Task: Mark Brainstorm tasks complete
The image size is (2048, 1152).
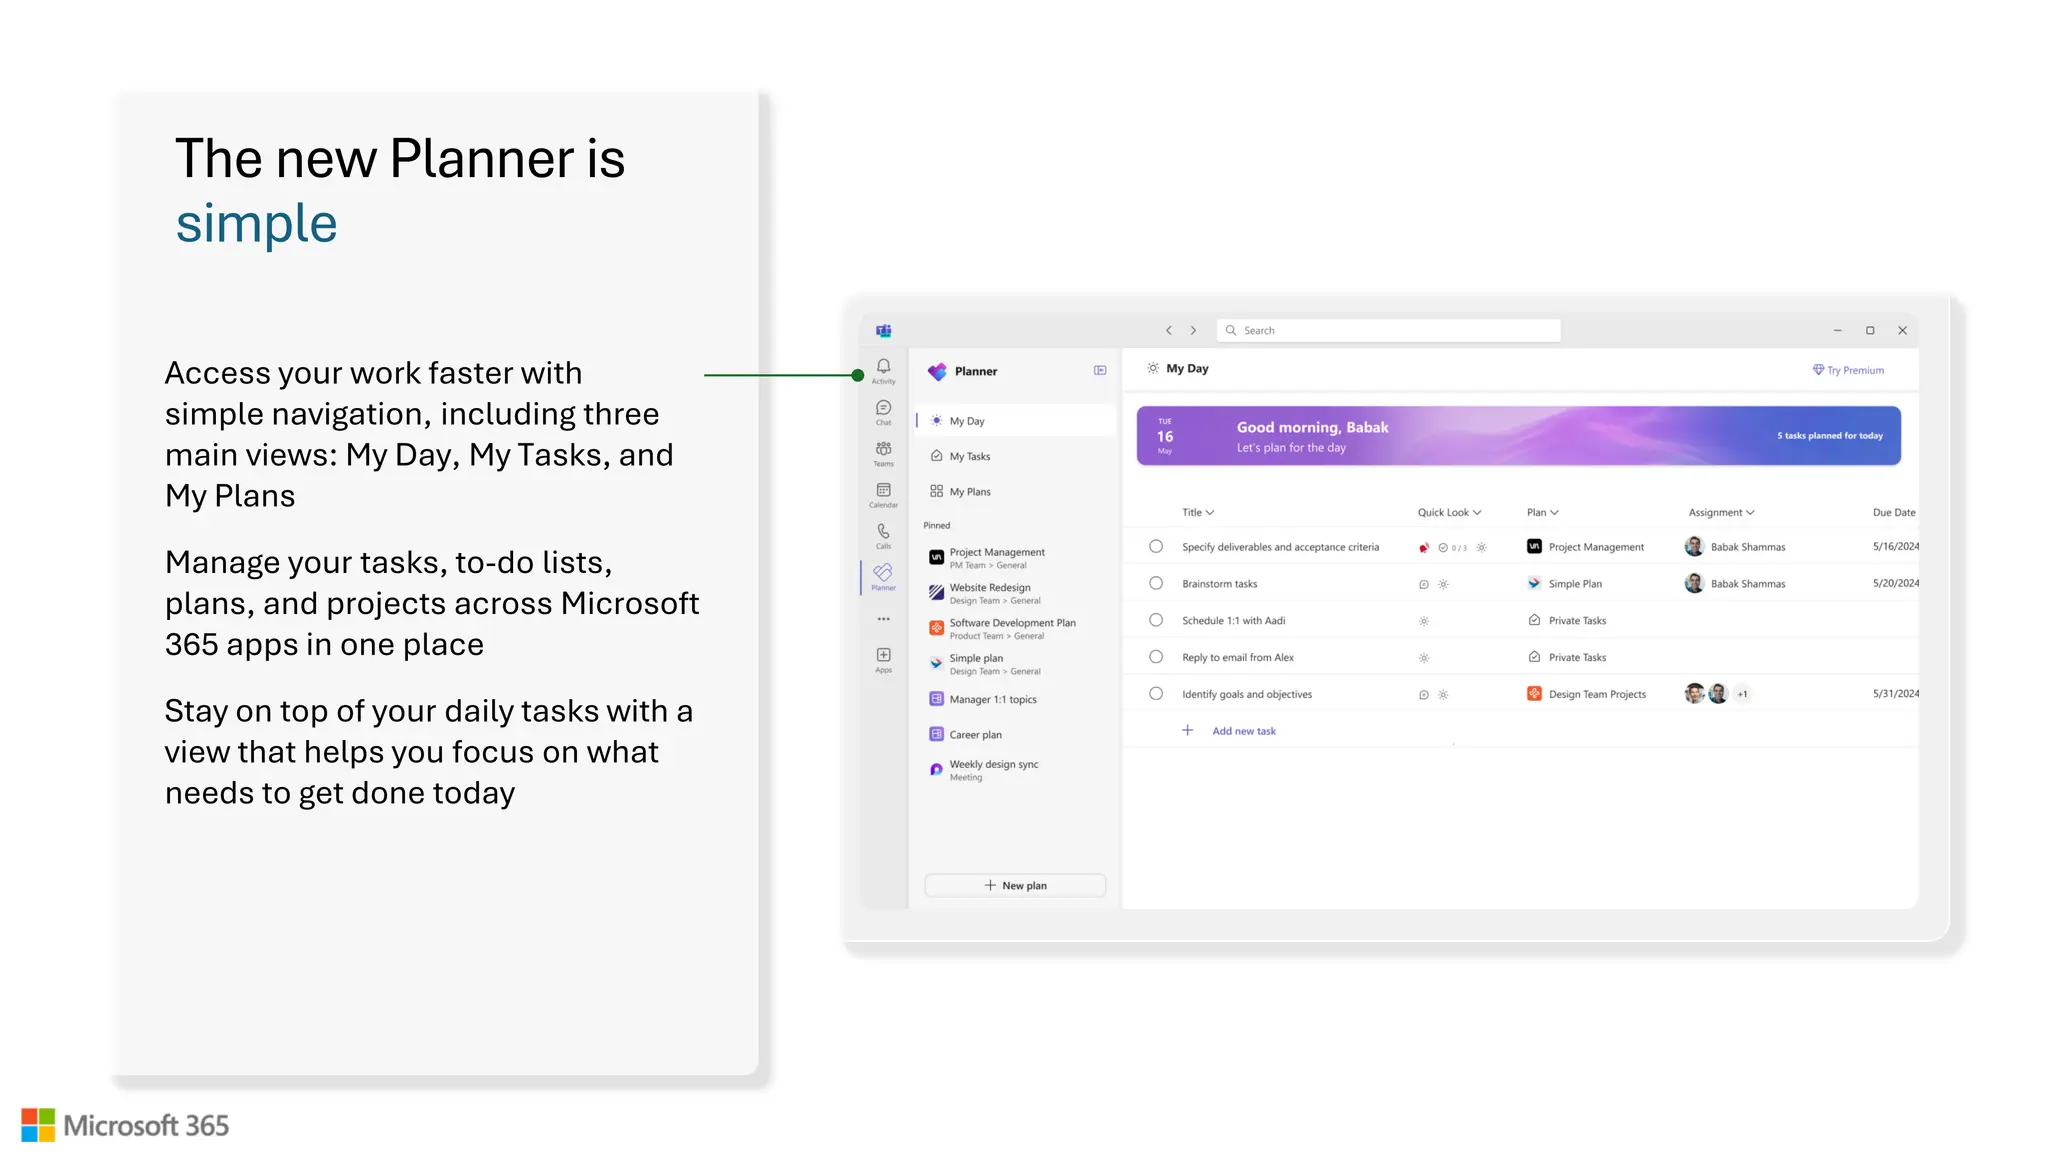Action: (x=1156, y=583)
